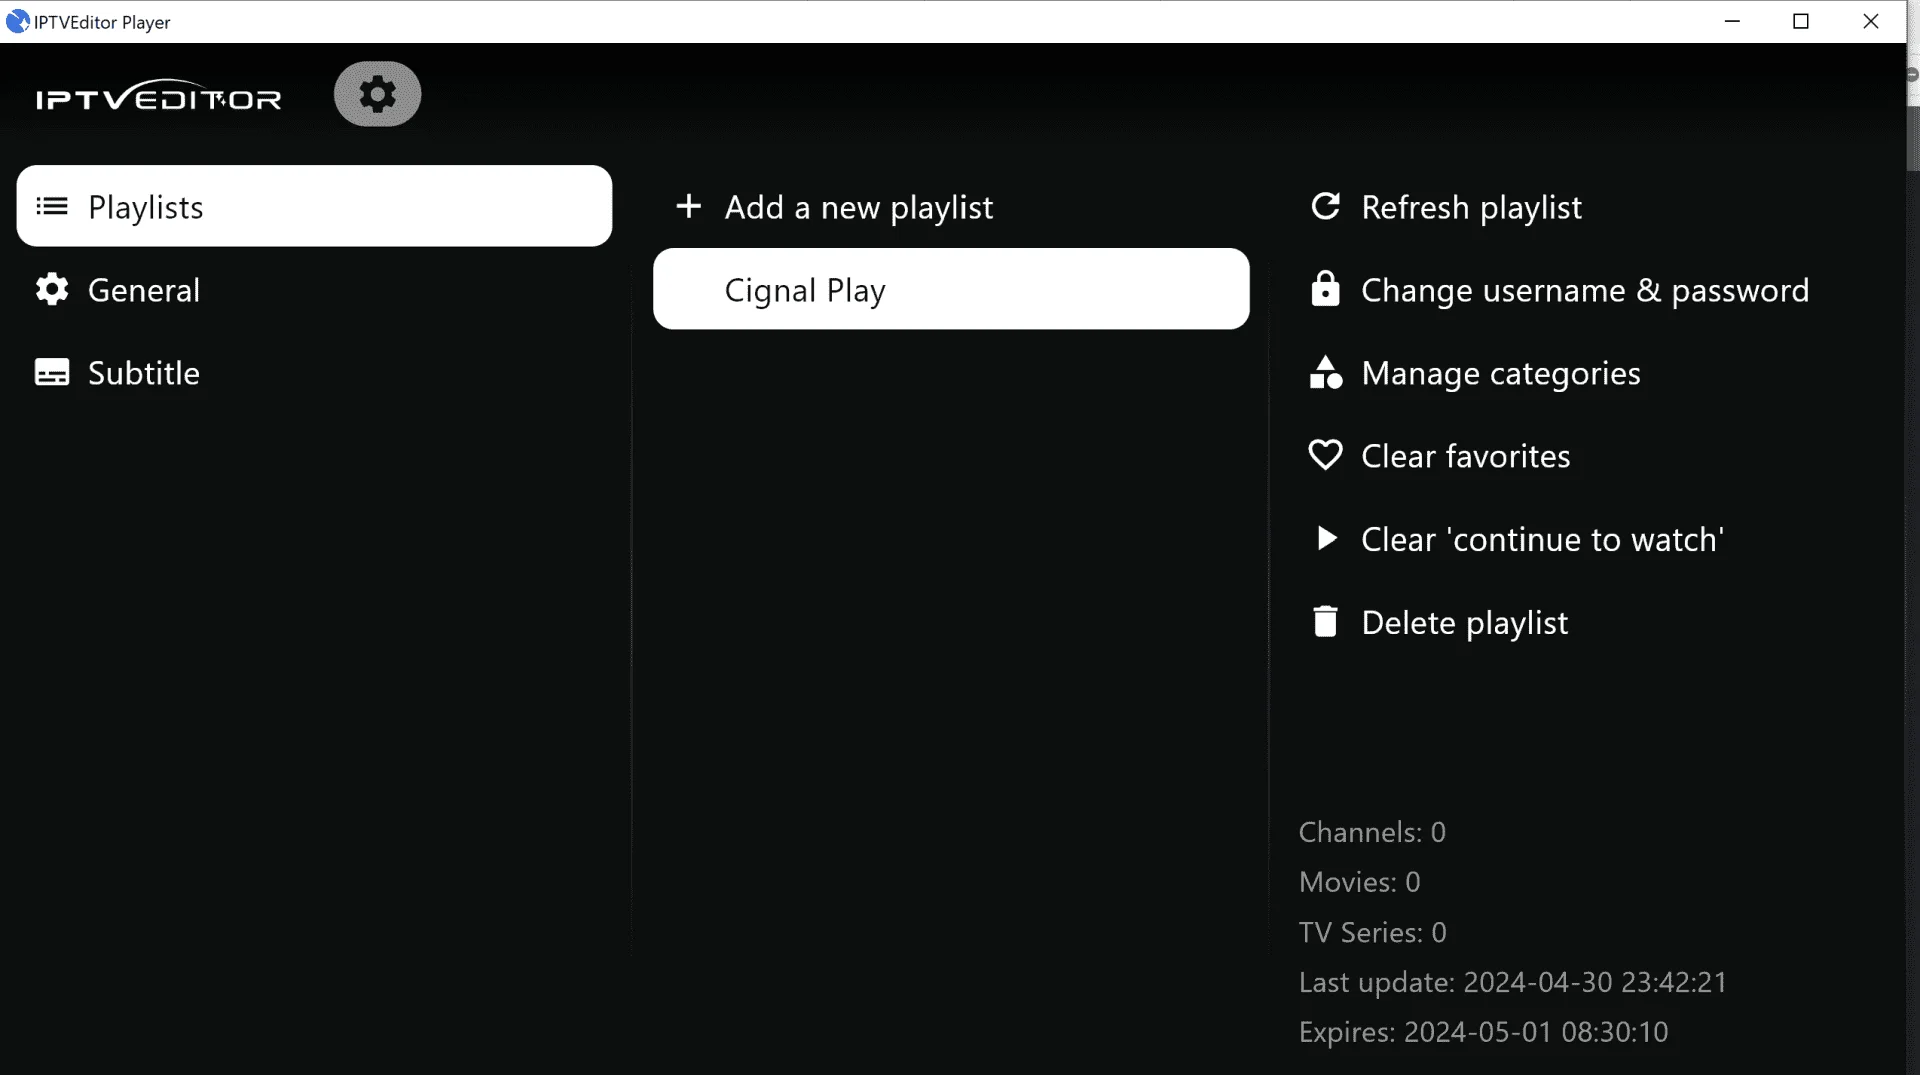This screenshot has height=1075, width=1920.
Task: Click the refresh arrow icon
Action: pyautogui.click(x=1325, y=206)
